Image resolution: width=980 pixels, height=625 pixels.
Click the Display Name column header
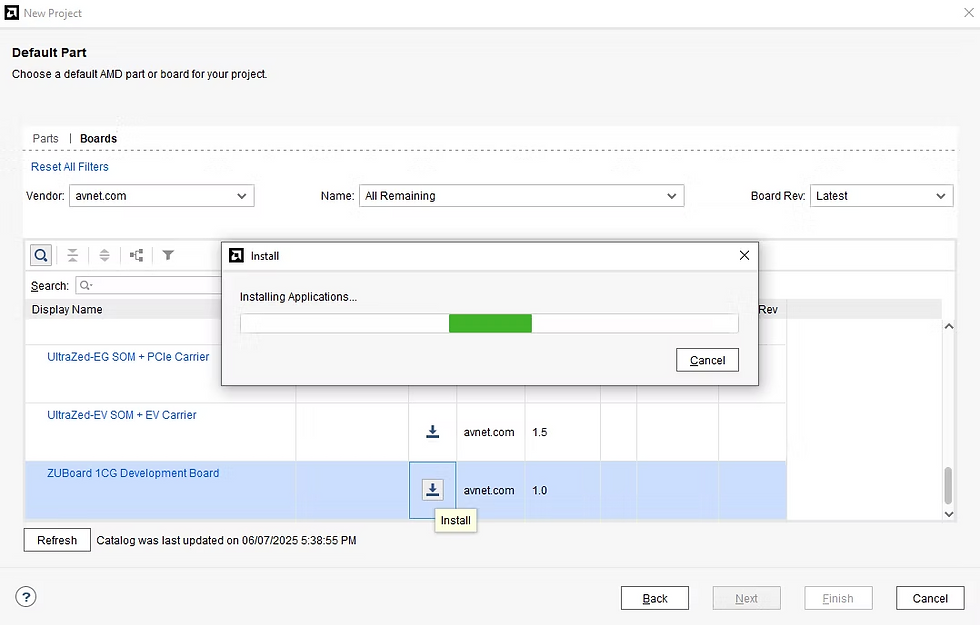coord(67,309)
